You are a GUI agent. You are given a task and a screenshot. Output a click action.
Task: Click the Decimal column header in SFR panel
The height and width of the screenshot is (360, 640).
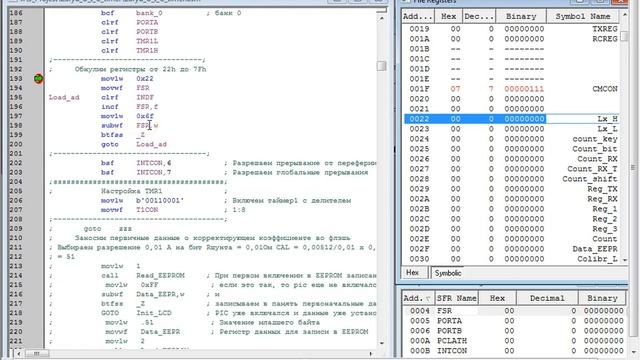tap(547, 298)
